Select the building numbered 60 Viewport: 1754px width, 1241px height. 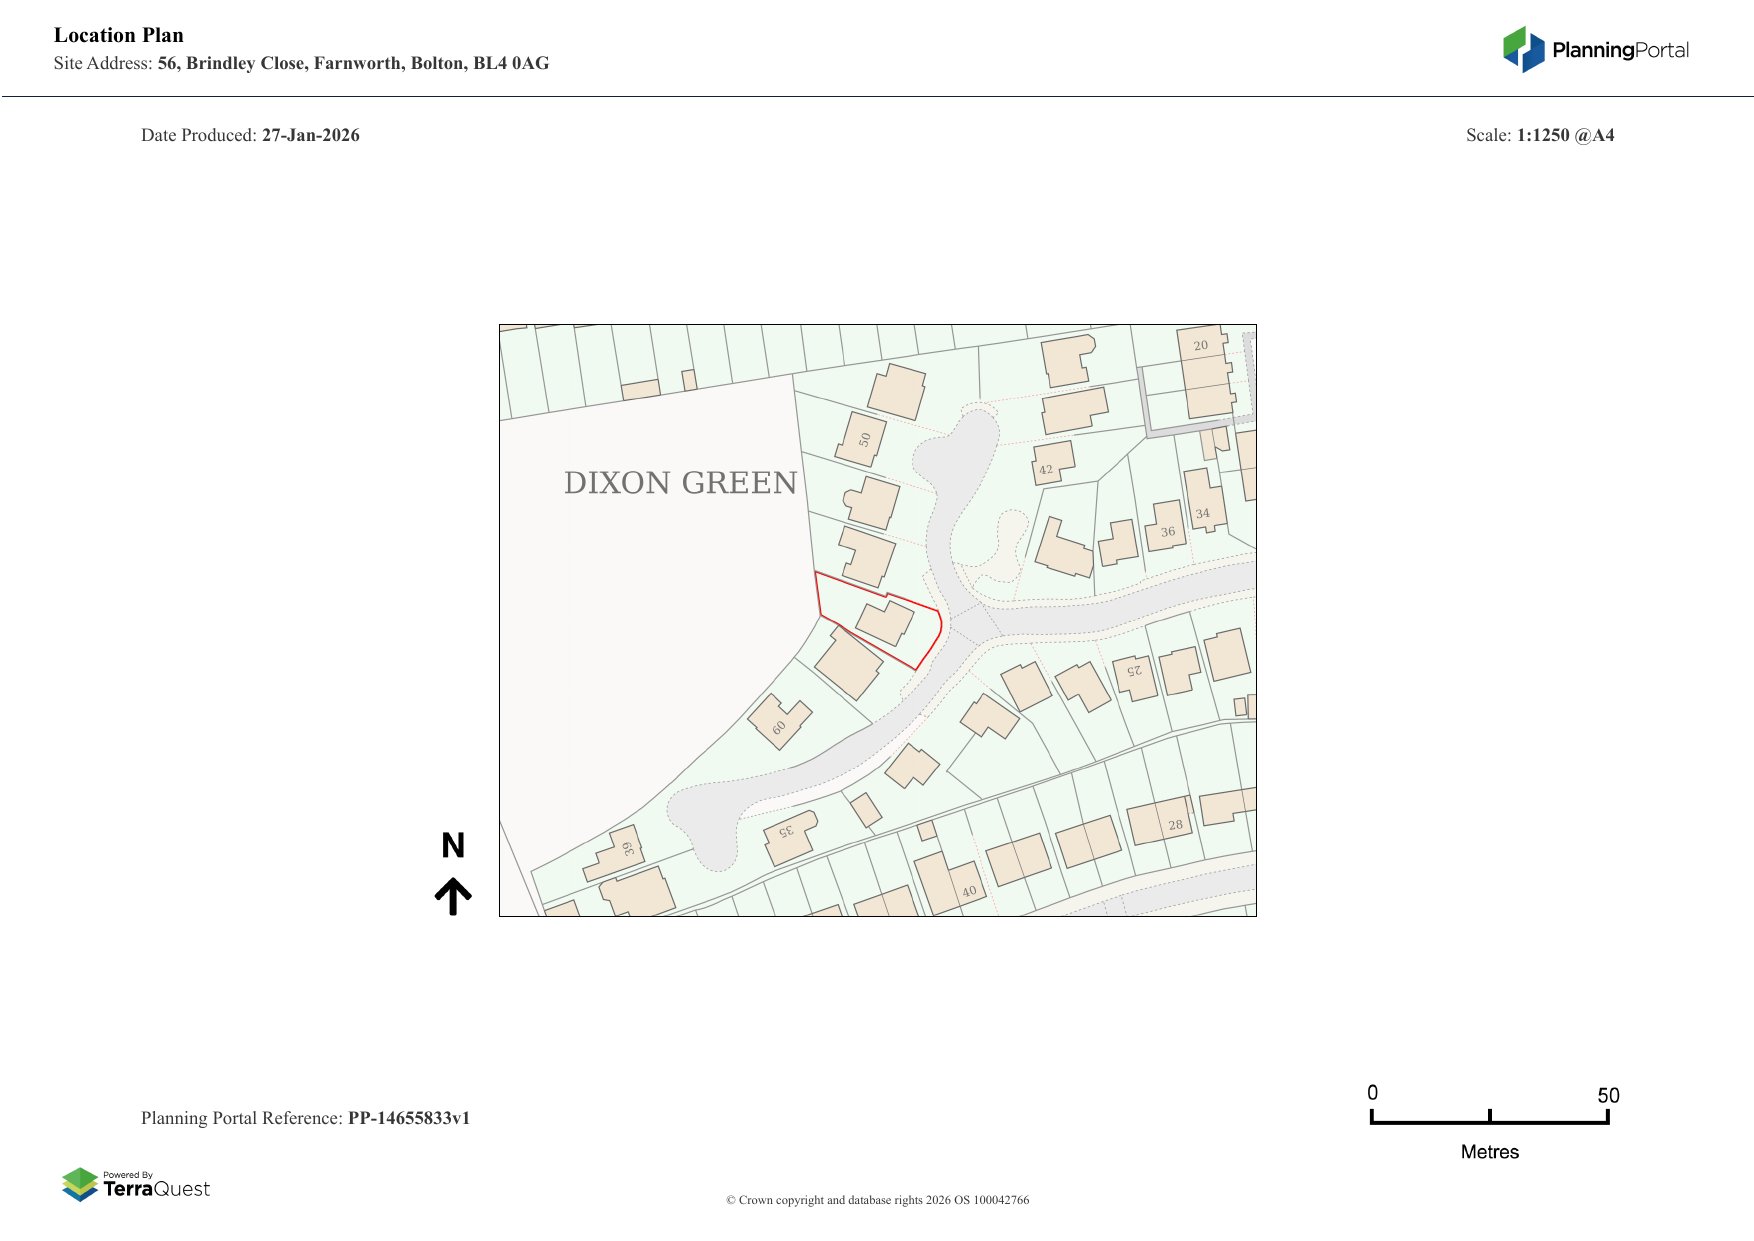coord(779,721)
